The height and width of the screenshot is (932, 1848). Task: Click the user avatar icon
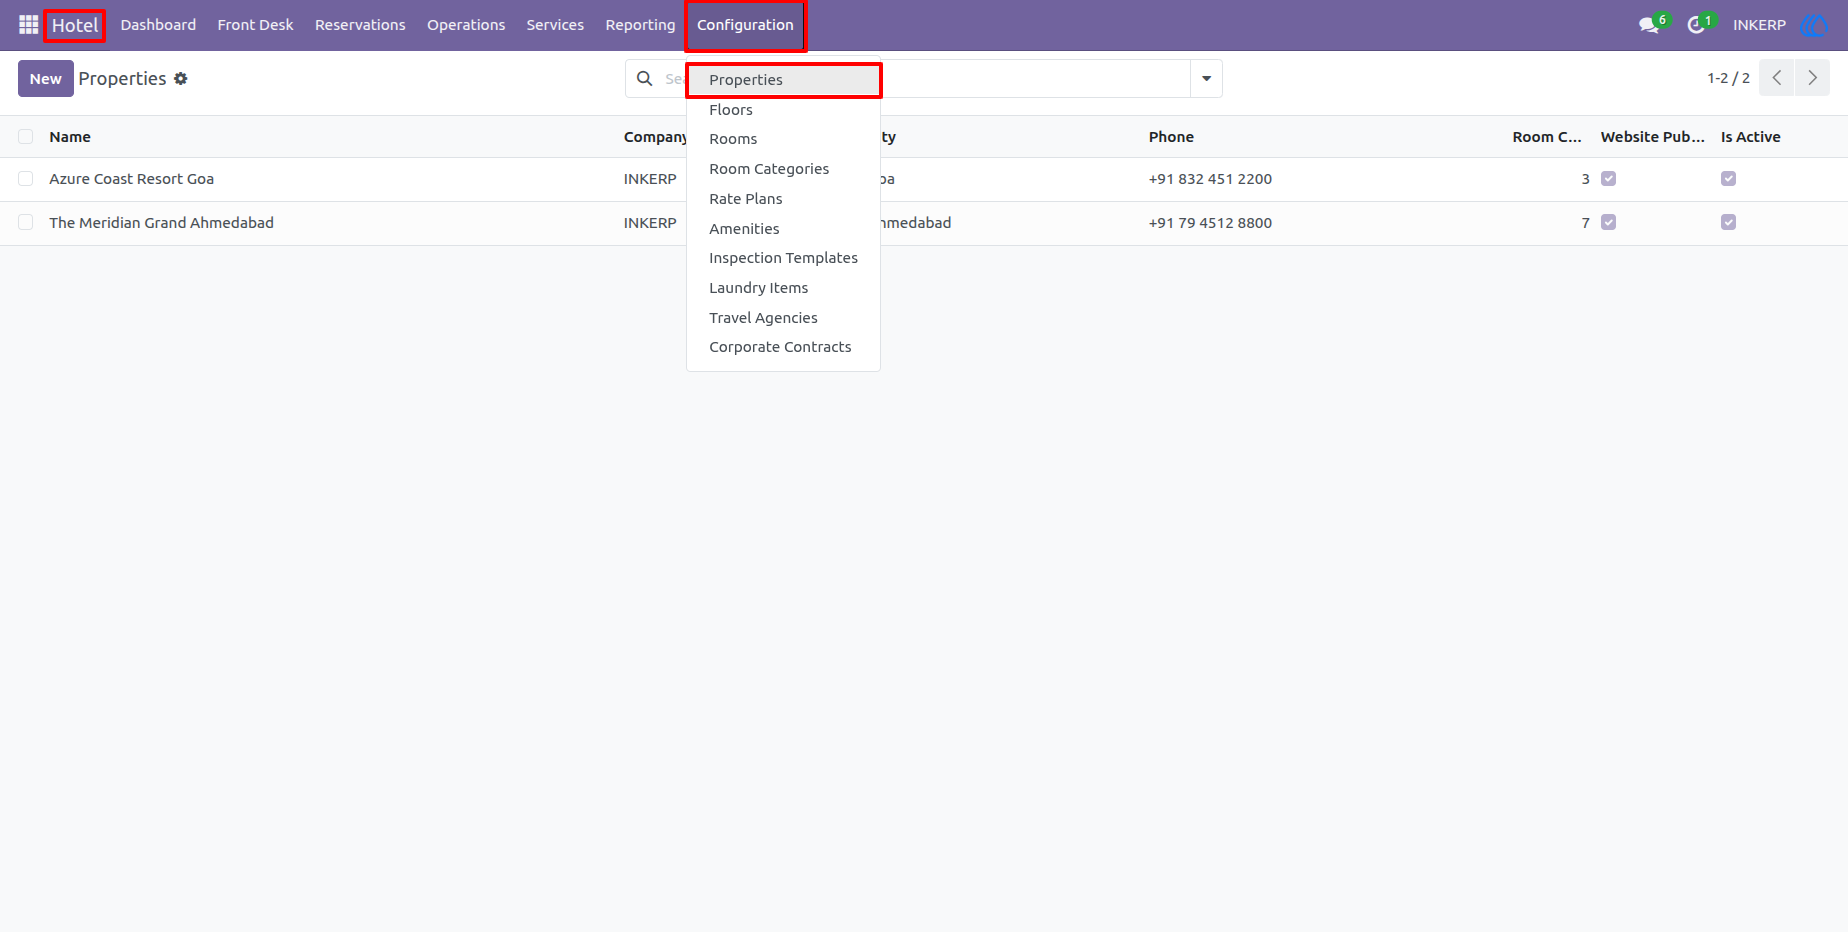point(1814,25)
